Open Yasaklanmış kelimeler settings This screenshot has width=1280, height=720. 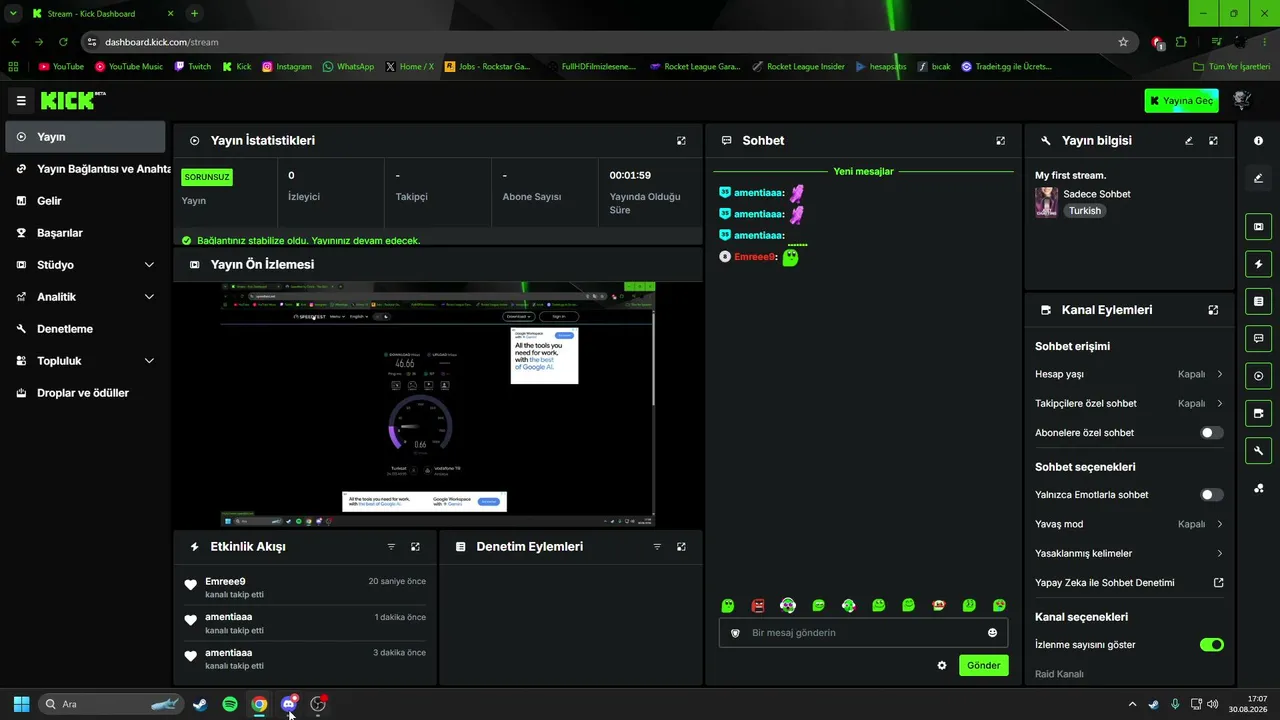[1129, 554]
